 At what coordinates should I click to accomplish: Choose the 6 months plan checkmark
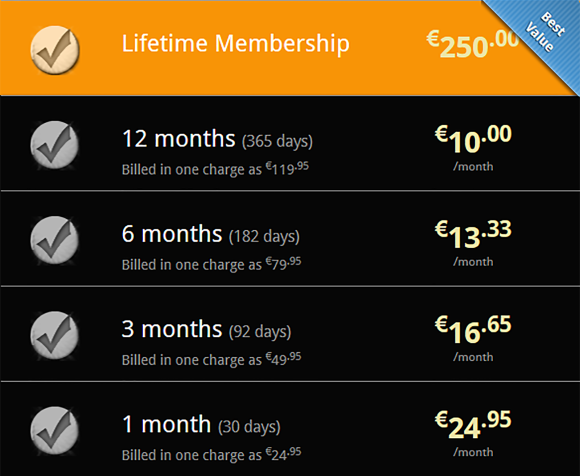coord(55,240)
